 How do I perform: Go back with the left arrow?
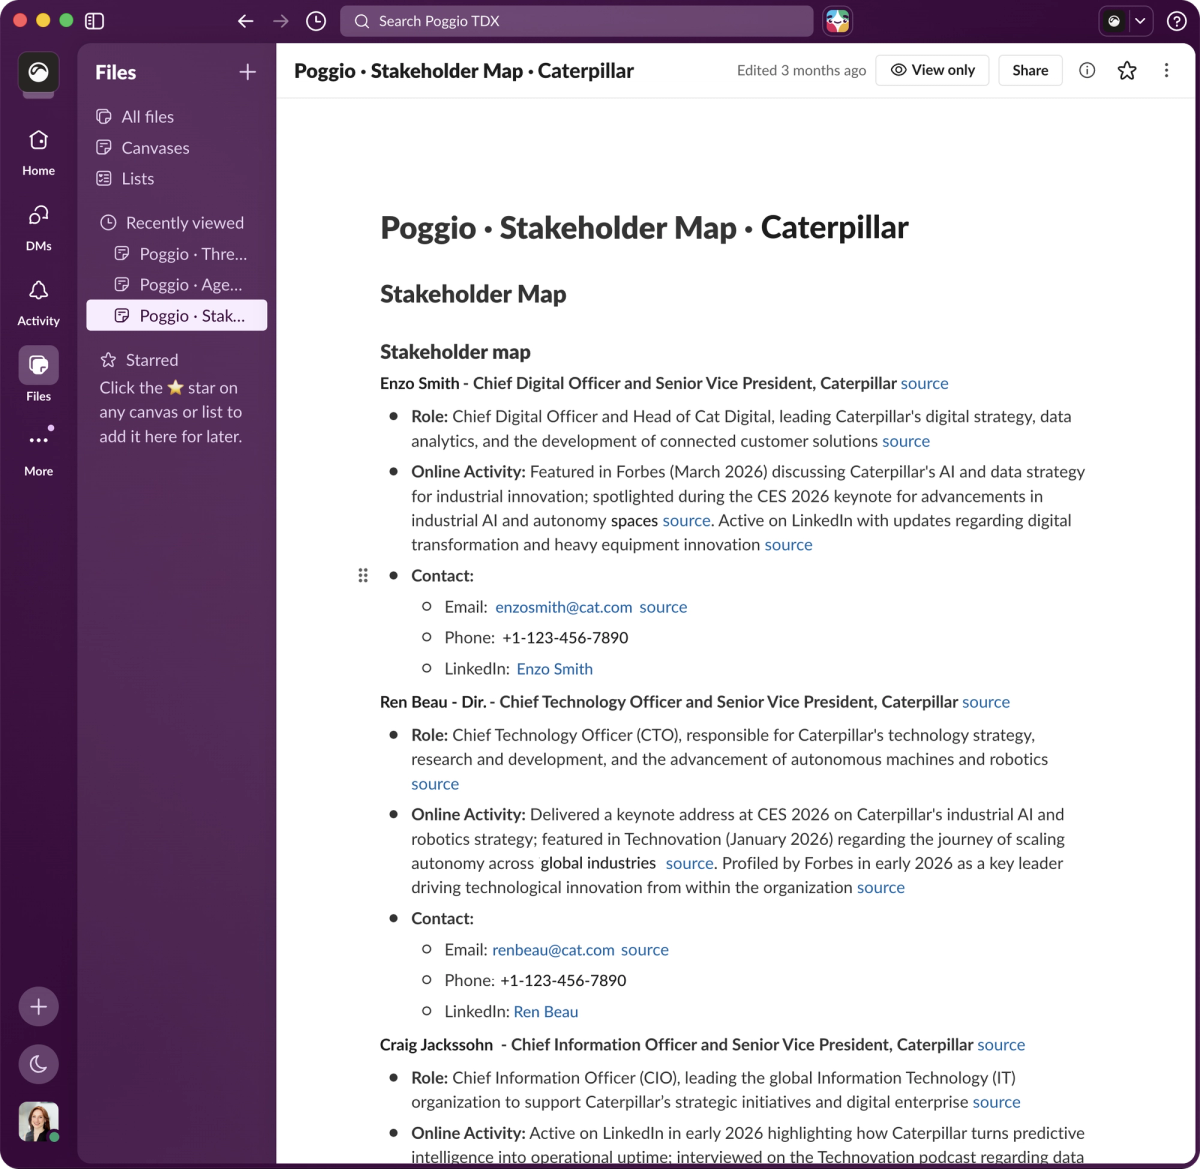point(246,21)
